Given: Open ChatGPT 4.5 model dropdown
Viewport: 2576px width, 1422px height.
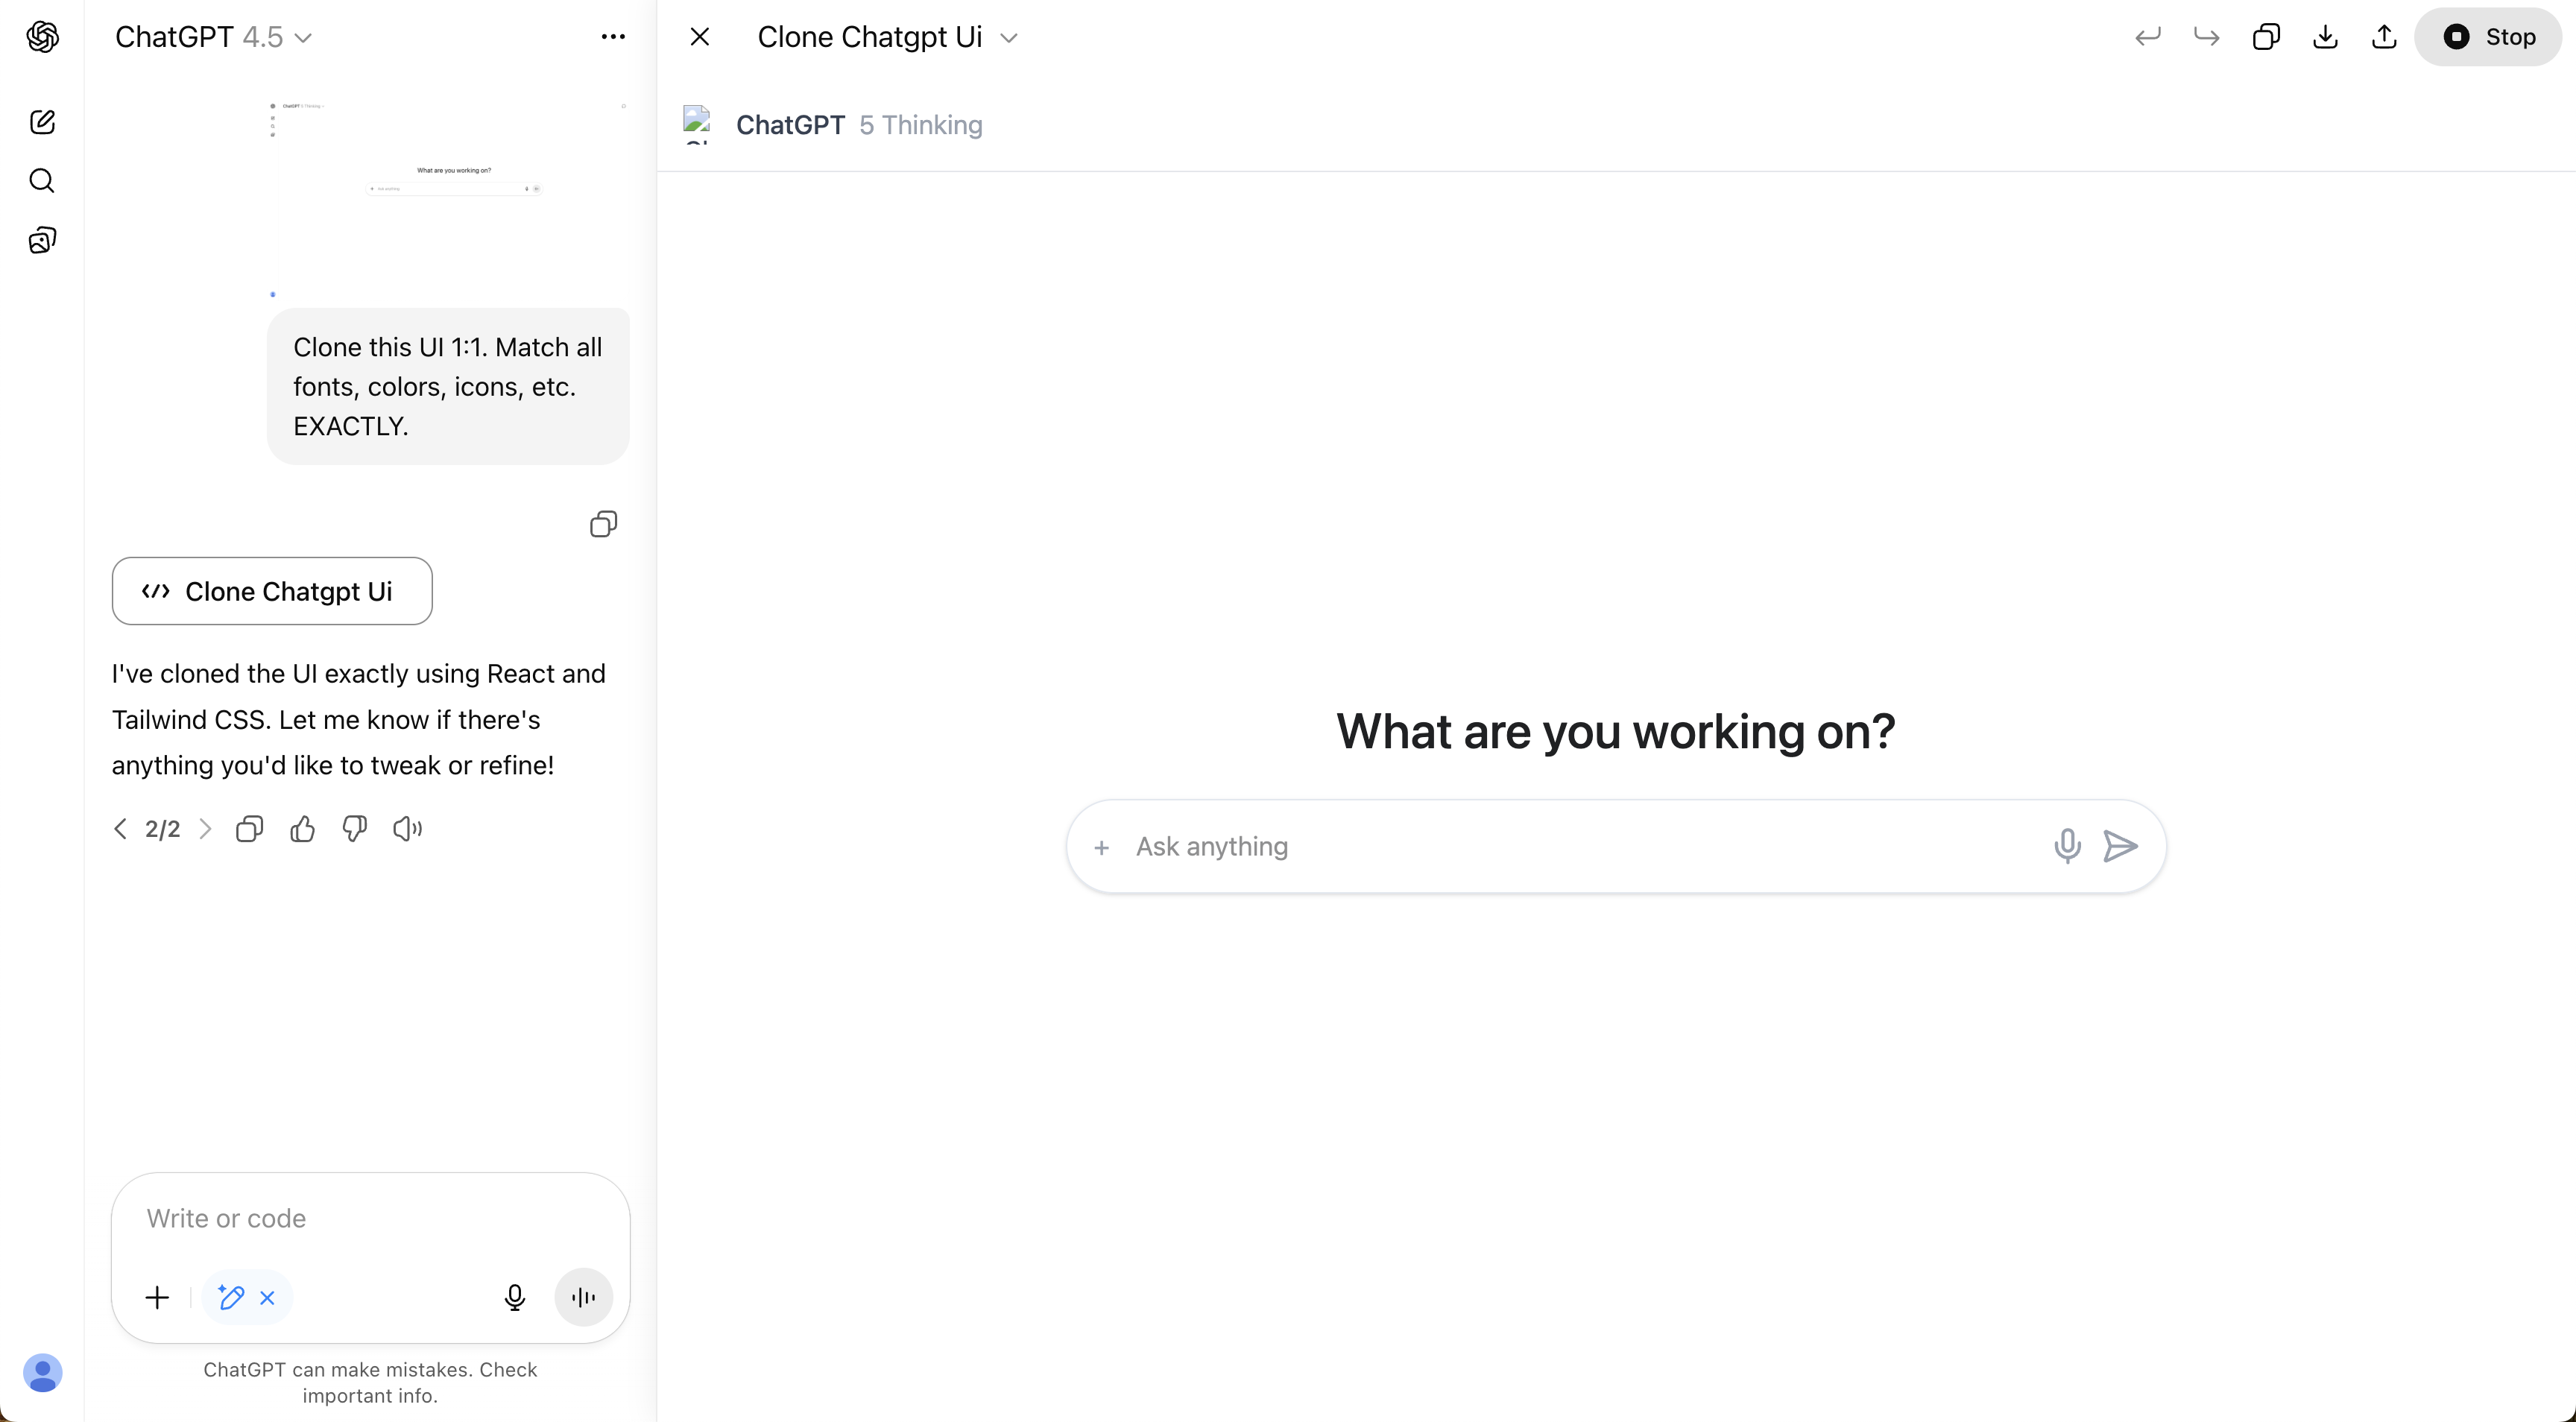Looking at the screenshot, I should point(213,37).
